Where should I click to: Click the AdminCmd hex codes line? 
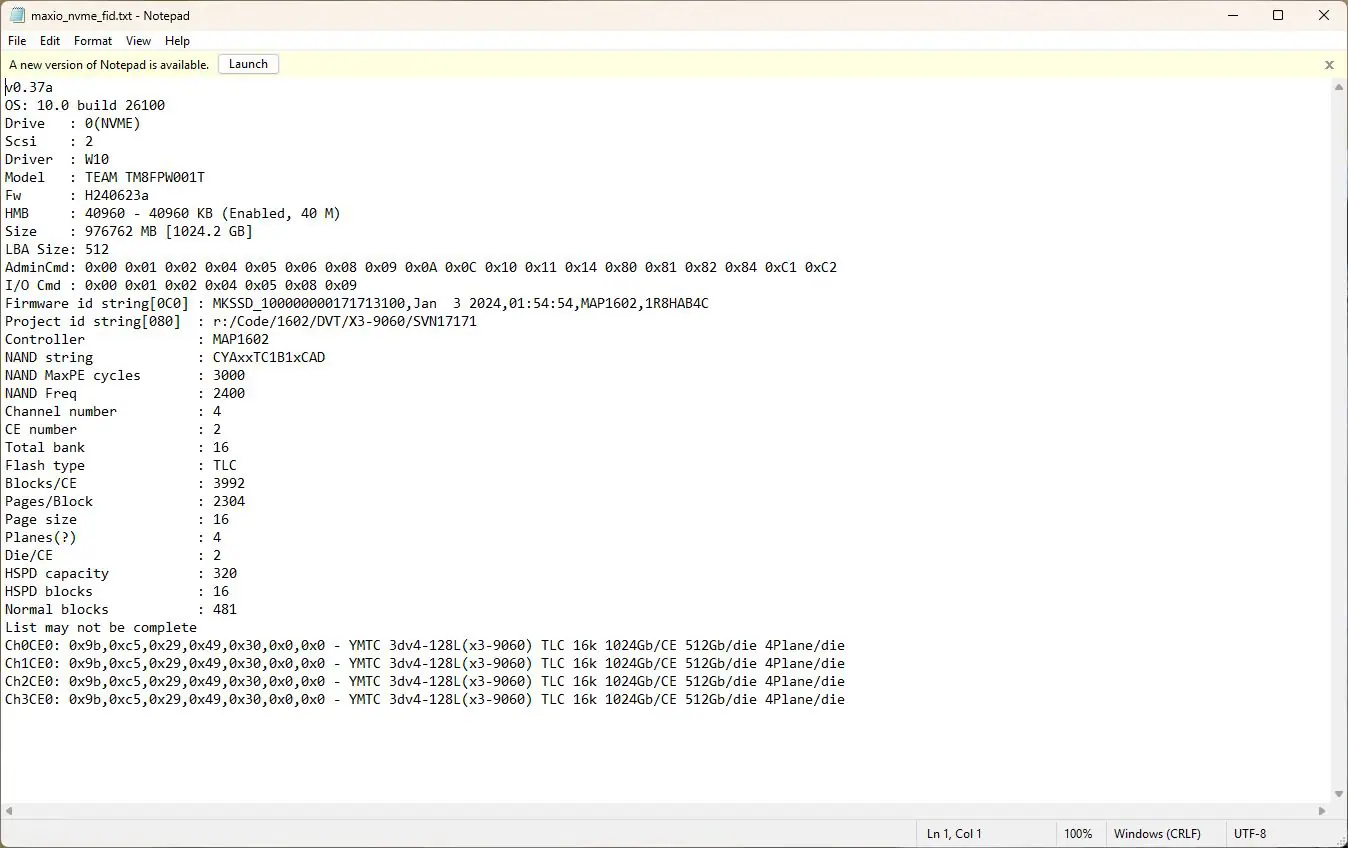tap(421, 267)
